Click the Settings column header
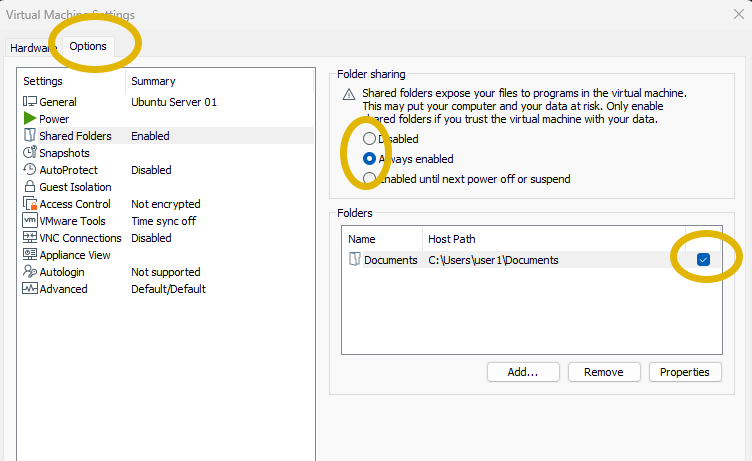Screen dimensions: 752x461 [71, 81]
